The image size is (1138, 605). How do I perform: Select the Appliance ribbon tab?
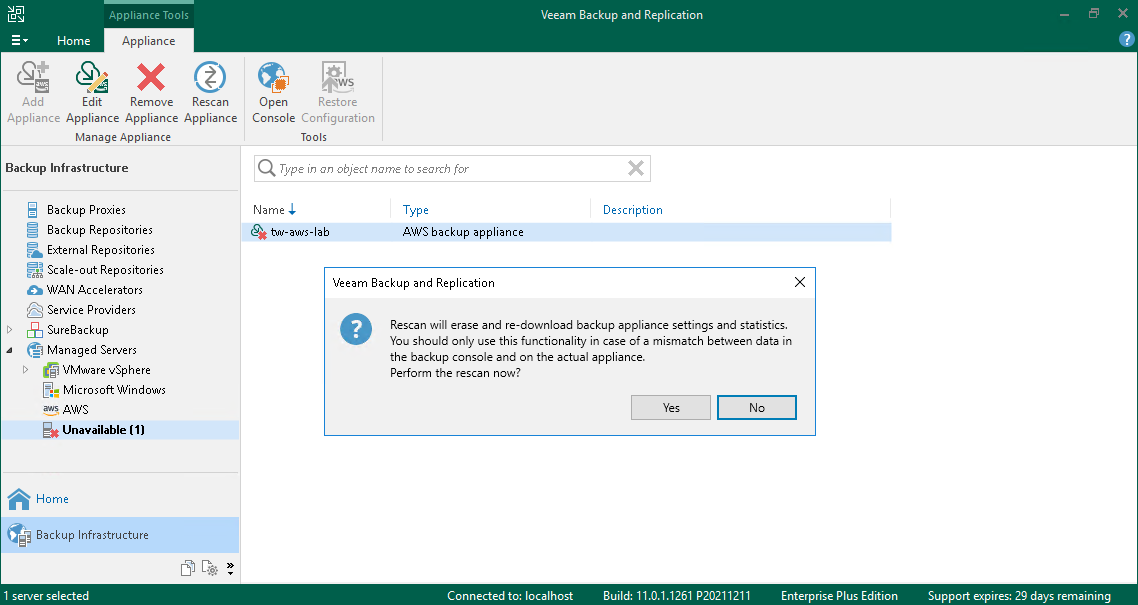tap(149, 41)
